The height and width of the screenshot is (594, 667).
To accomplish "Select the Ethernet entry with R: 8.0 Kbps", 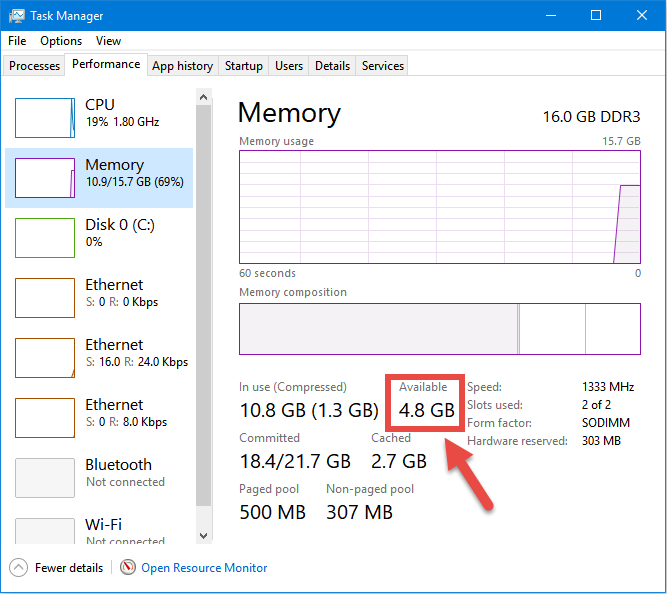I will point(99,418).
